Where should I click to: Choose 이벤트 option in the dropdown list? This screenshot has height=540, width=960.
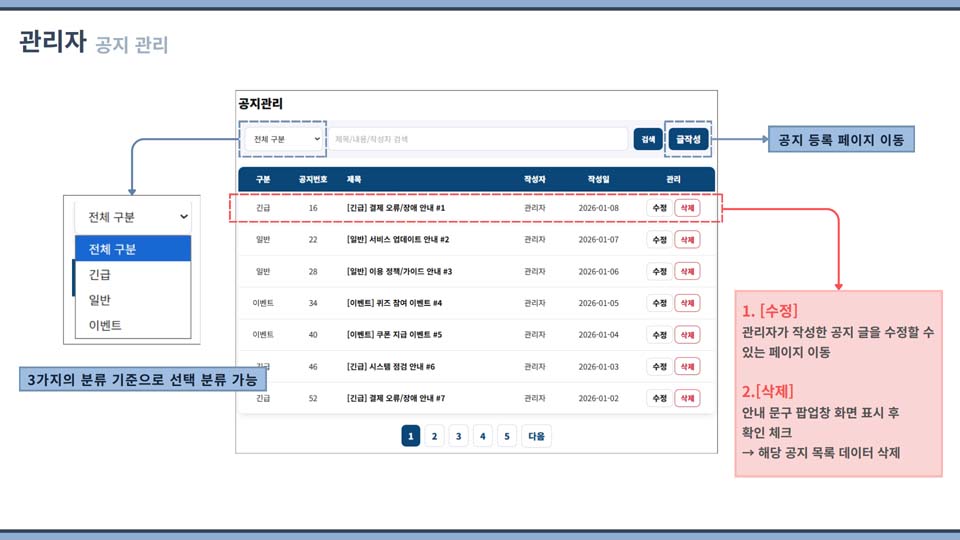pyautogui.click(x=132, y=325)
